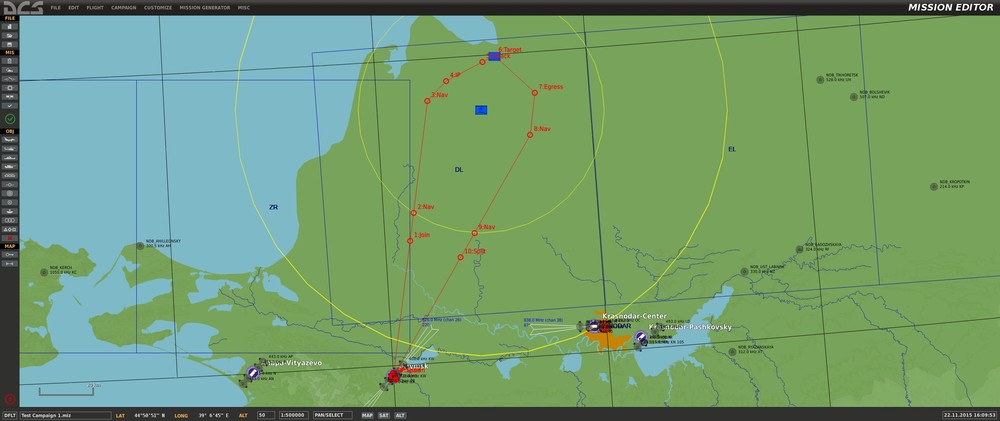This screenshot has width=1000, height=421.
Task: Select the crosshair circle icon in OBJ
Action: tap(10, 202)
